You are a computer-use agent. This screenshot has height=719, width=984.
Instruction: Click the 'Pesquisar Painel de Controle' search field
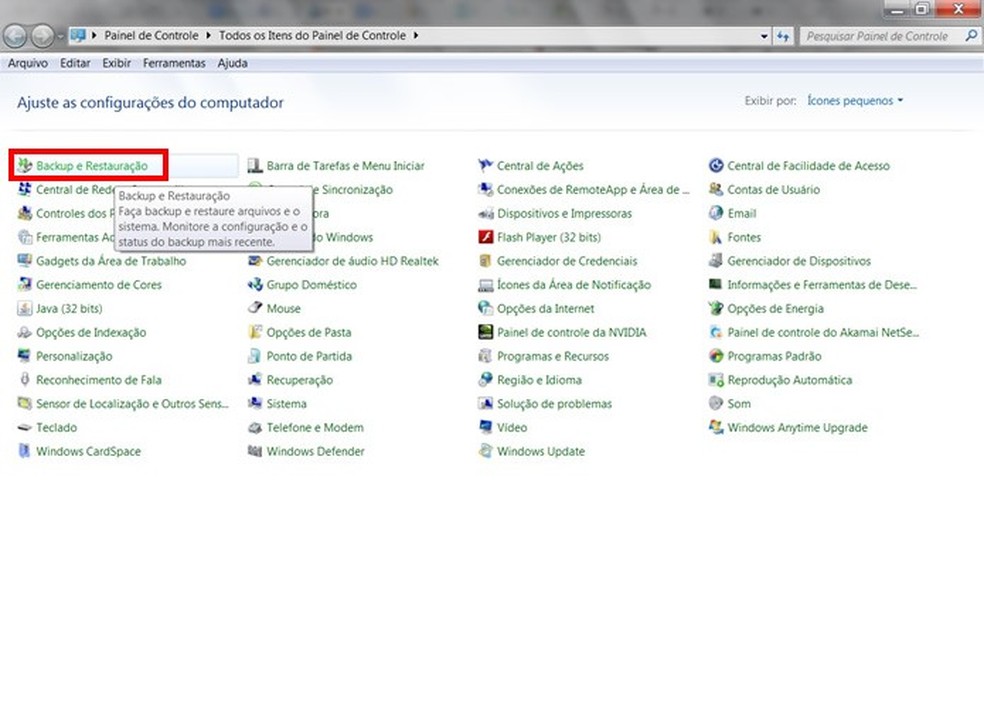(880, 36)
